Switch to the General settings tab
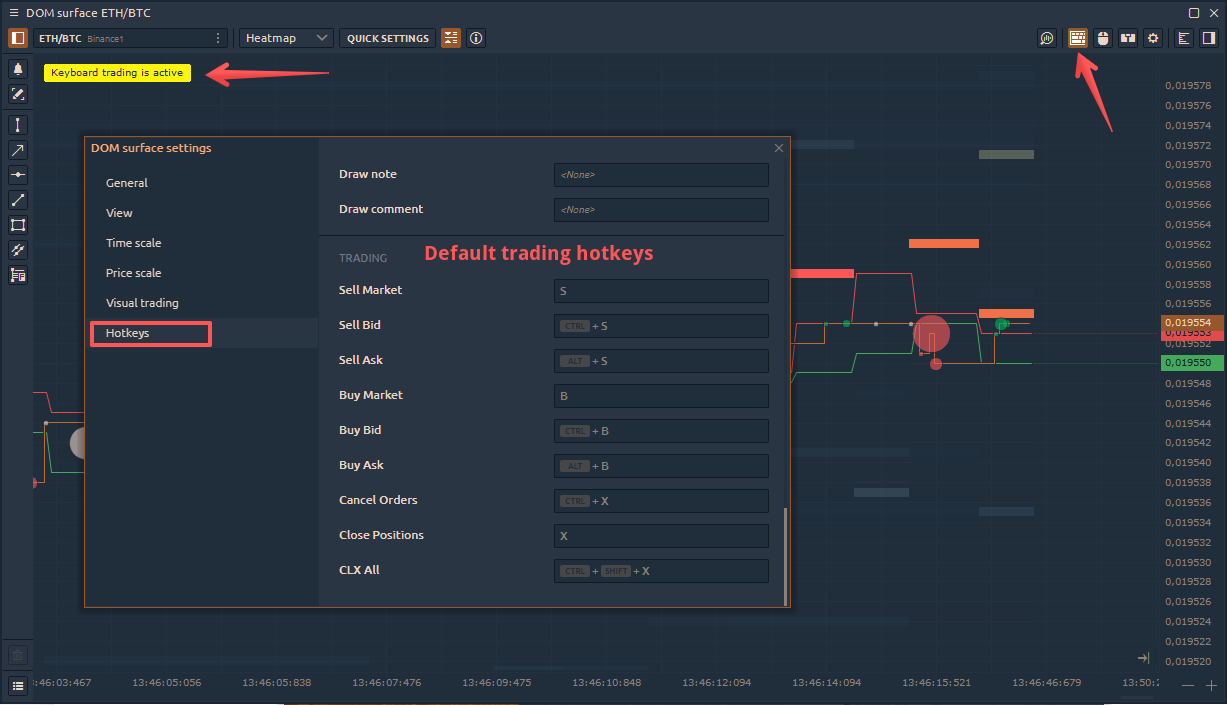 pos(127,183)
